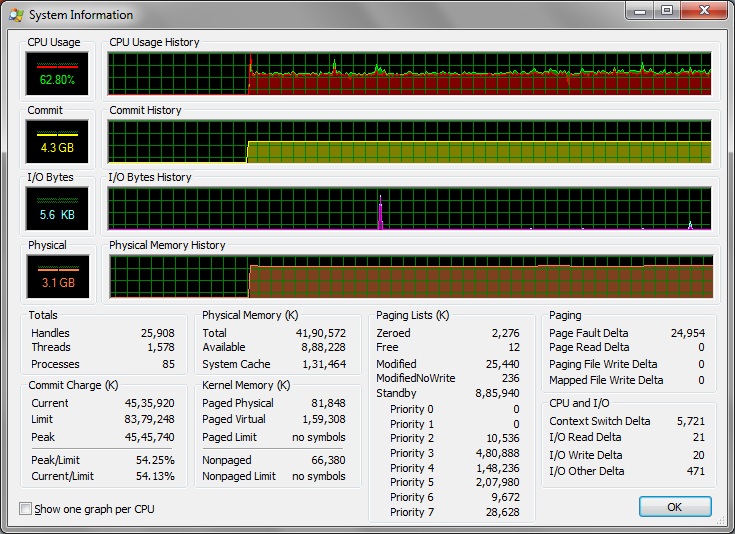Viewport: 735px width, 534px height.
Task: Click Physical Memory Total value 41,90,572
Action: (x=321, y=333)
